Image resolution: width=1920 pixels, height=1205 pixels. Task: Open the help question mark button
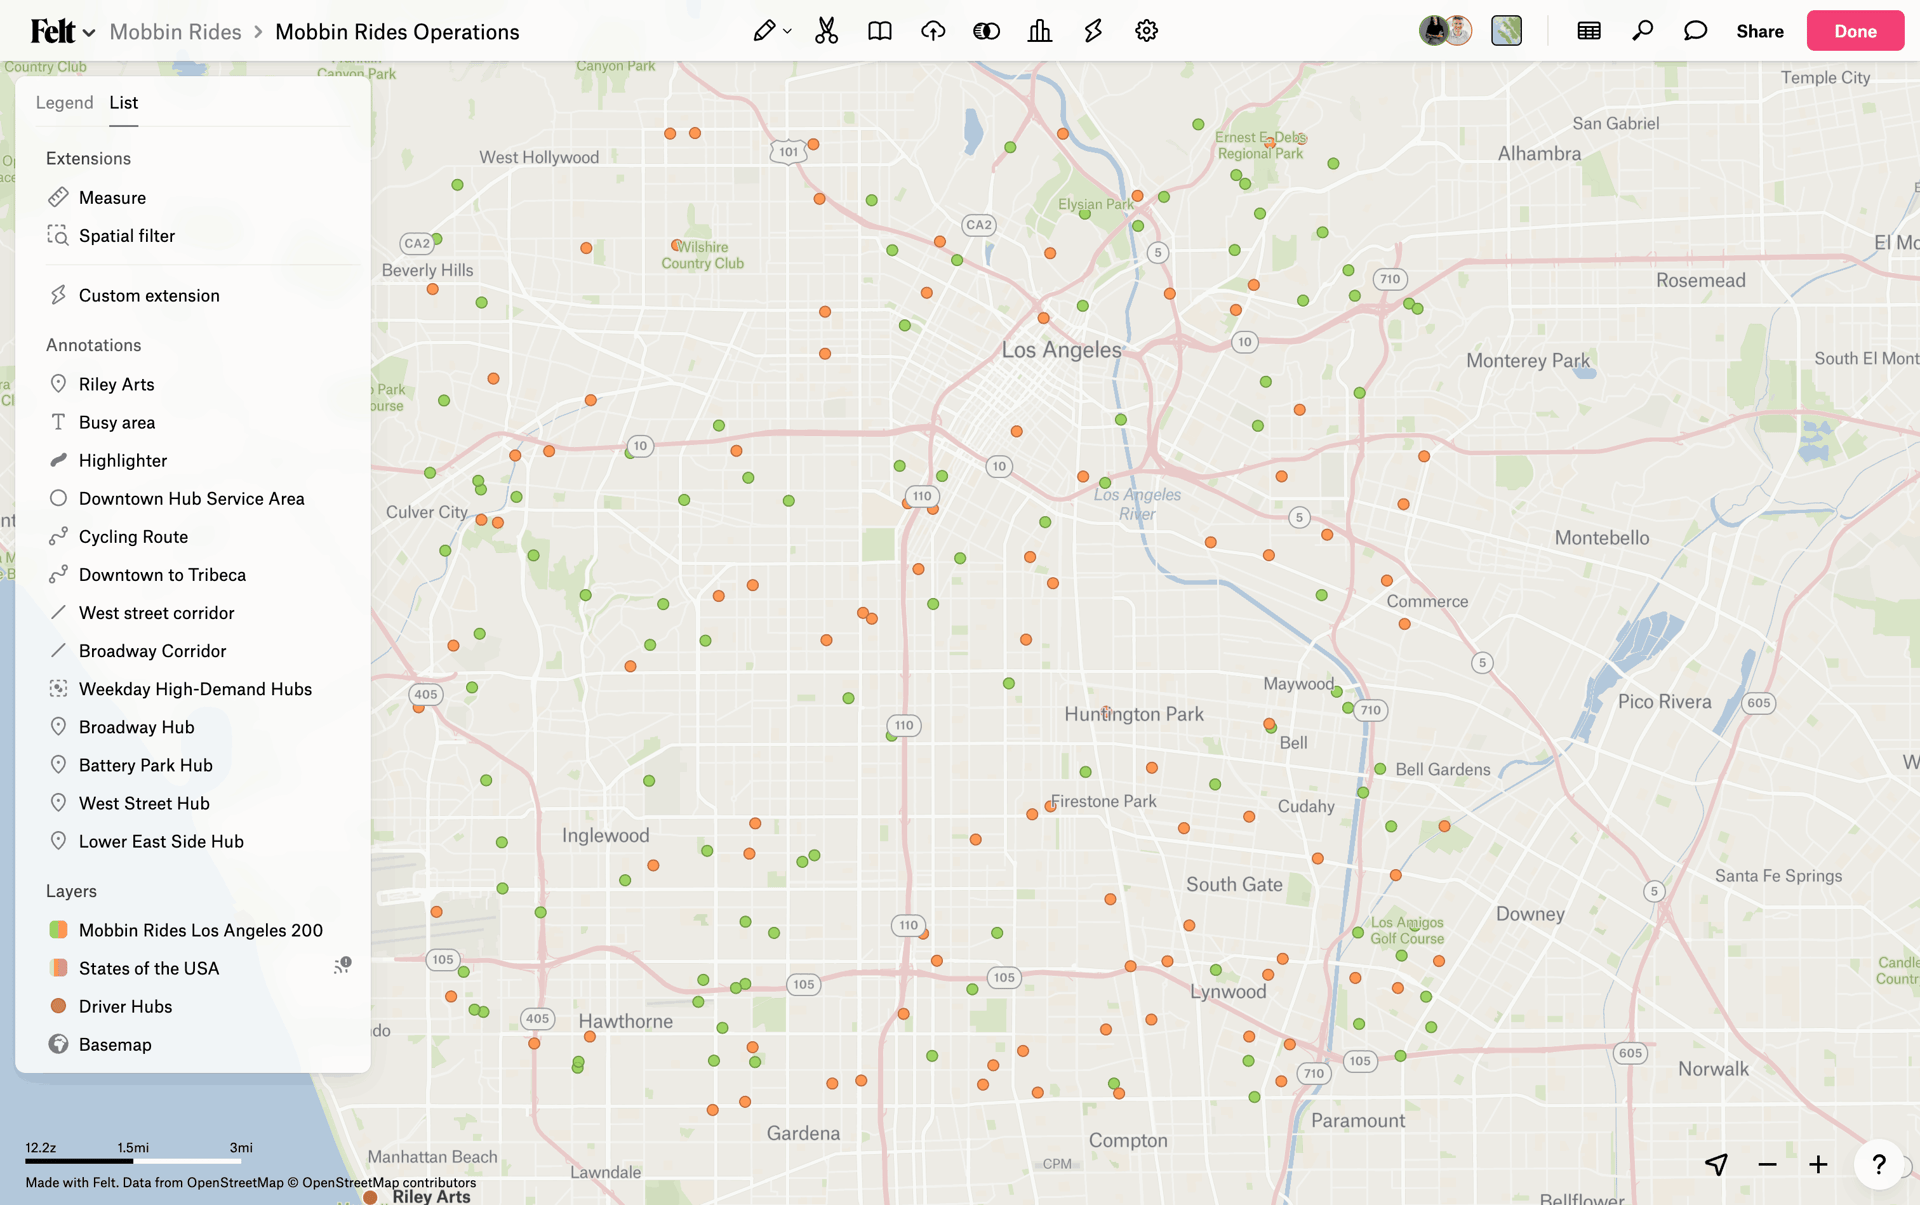pyautogui.click(x=1879, y=1164)
